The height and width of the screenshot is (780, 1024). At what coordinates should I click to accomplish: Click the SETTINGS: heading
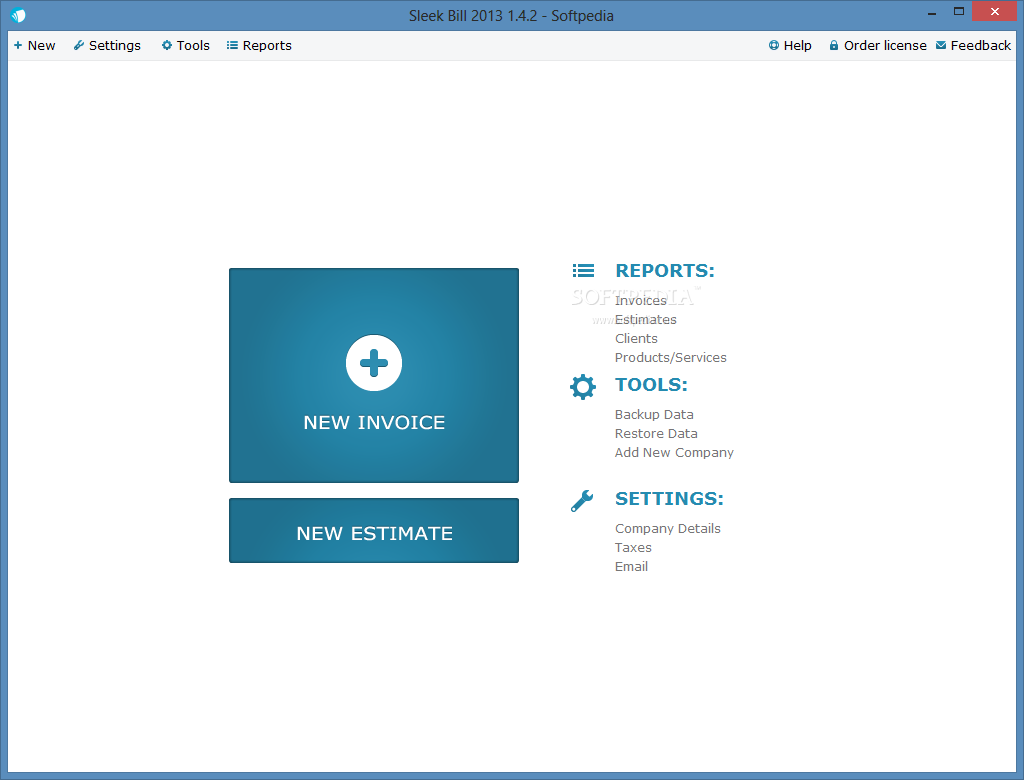pos(669,498)
